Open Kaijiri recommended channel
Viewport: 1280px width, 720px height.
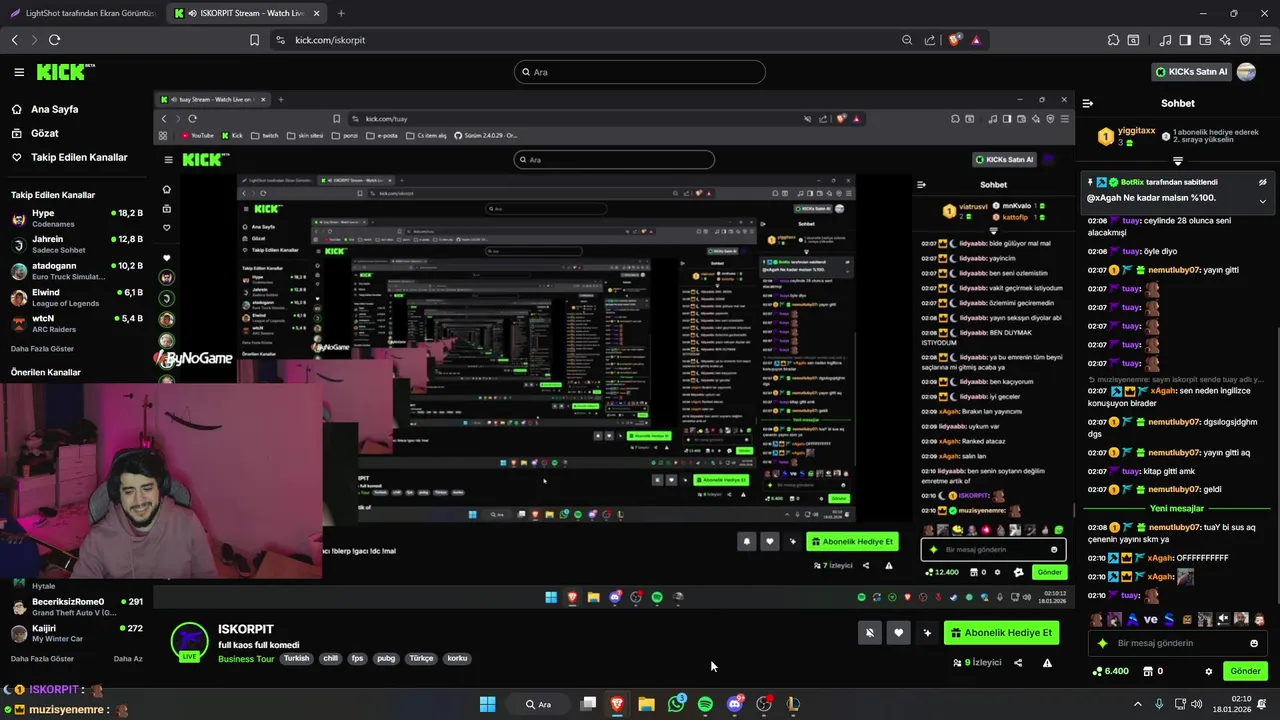(x=77, y=633)
